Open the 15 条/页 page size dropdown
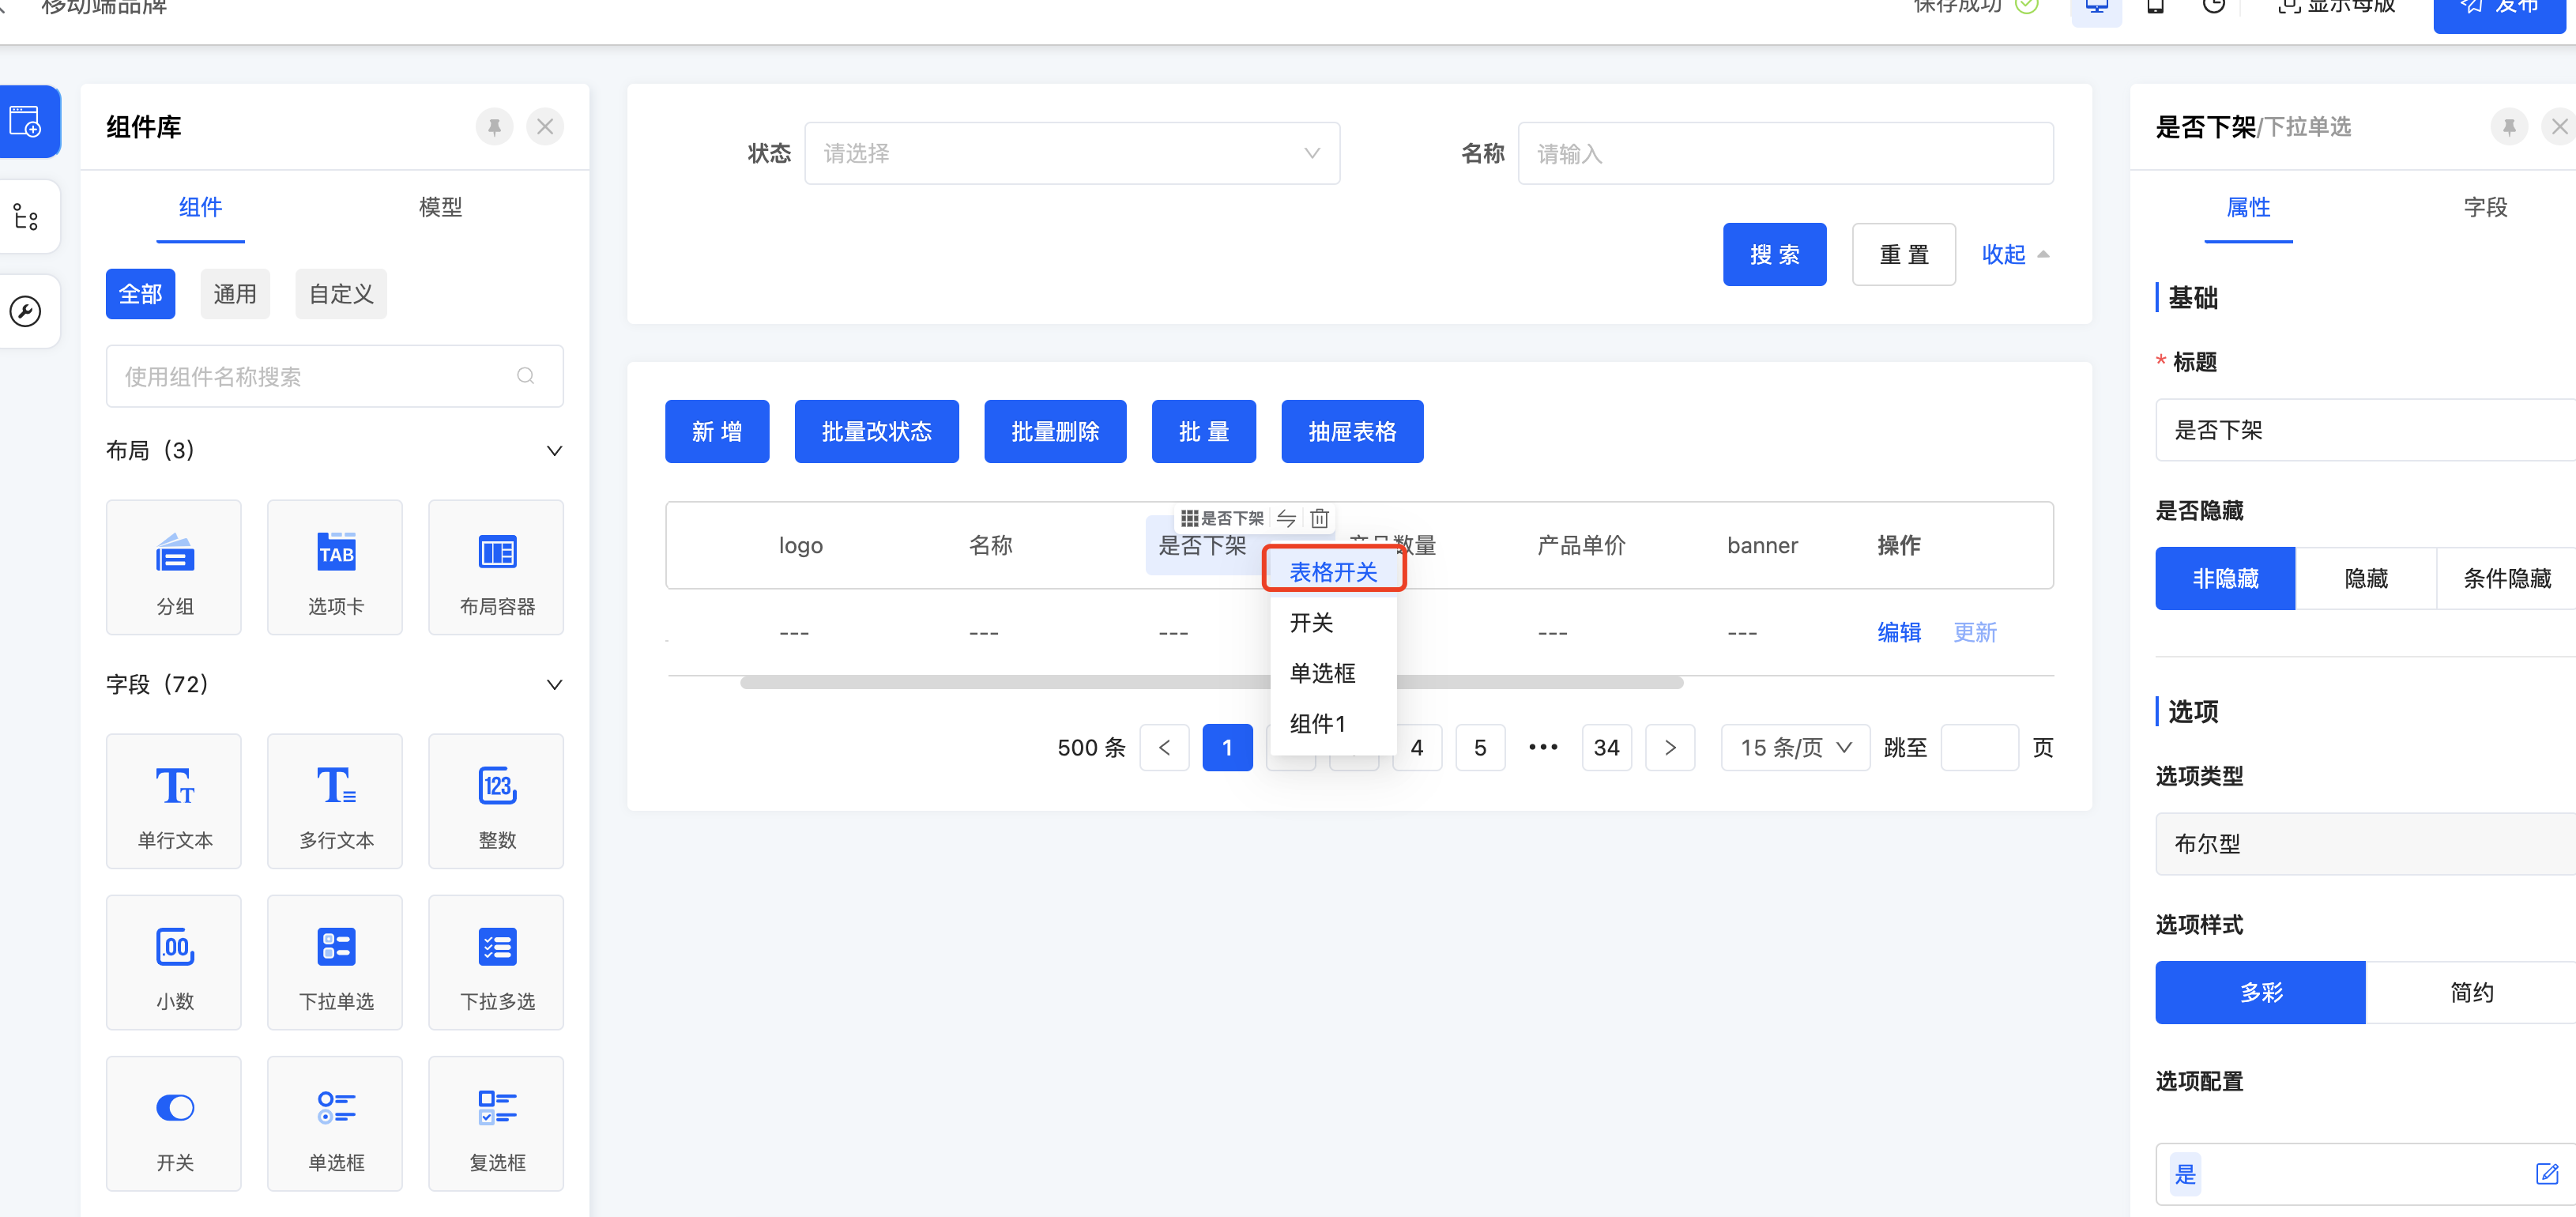Screen dimensions: 2576x1217 coord(1795,747)
